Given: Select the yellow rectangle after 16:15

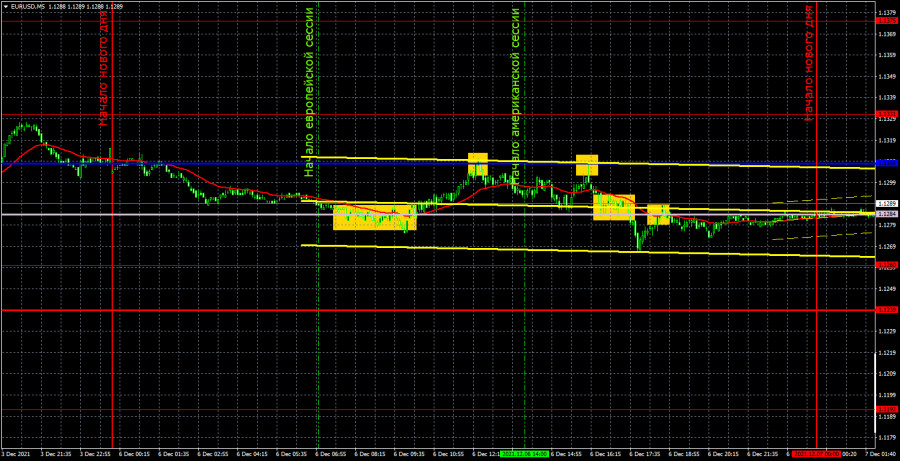Looking at the screenshot, I should point(614,207).
